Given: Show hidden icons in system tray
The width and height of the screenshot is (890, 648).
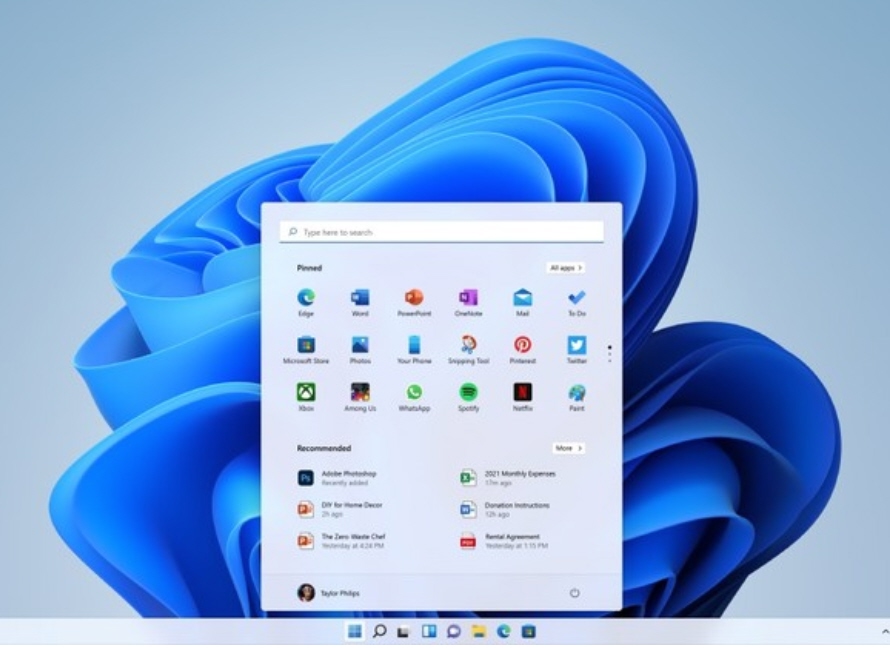Looking at the screenshot, I should click(x=884, y=631).
